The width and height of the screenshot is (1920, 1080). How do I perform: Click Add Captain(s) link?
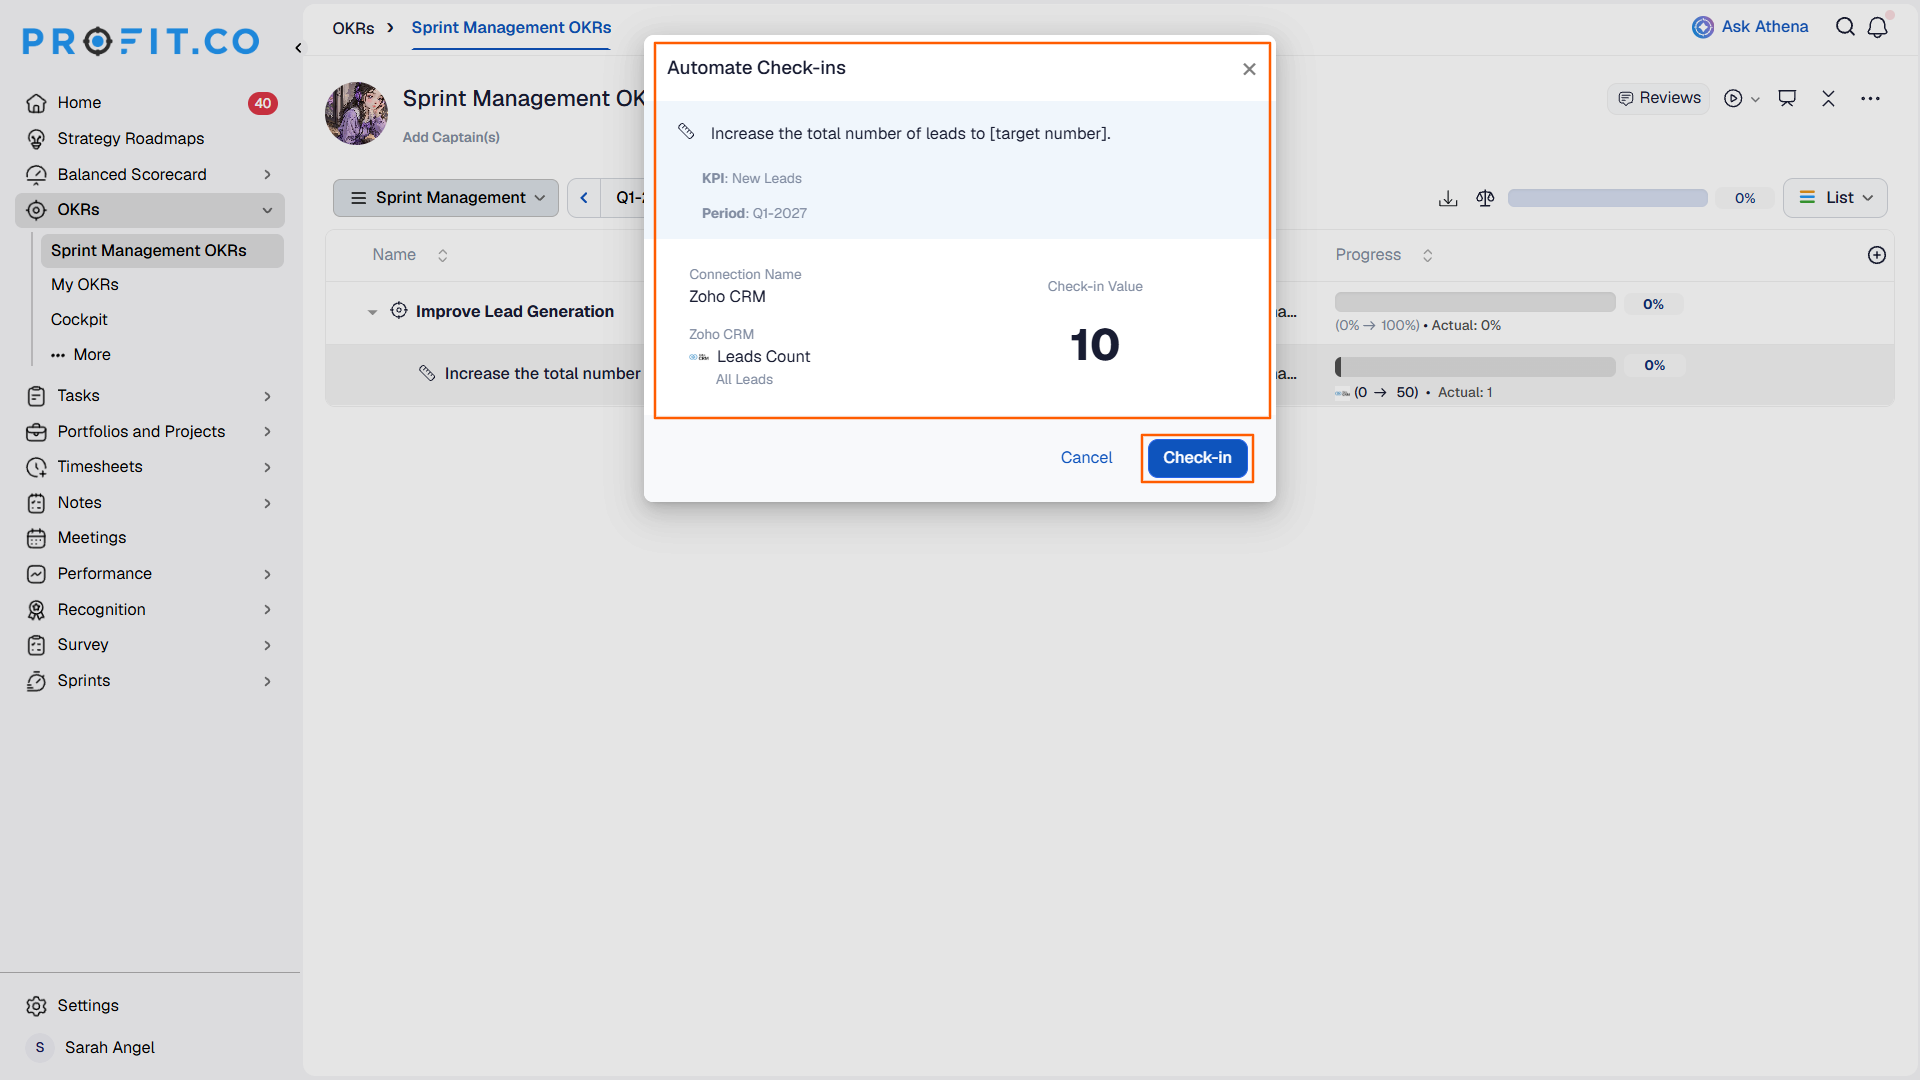point(451,137)
